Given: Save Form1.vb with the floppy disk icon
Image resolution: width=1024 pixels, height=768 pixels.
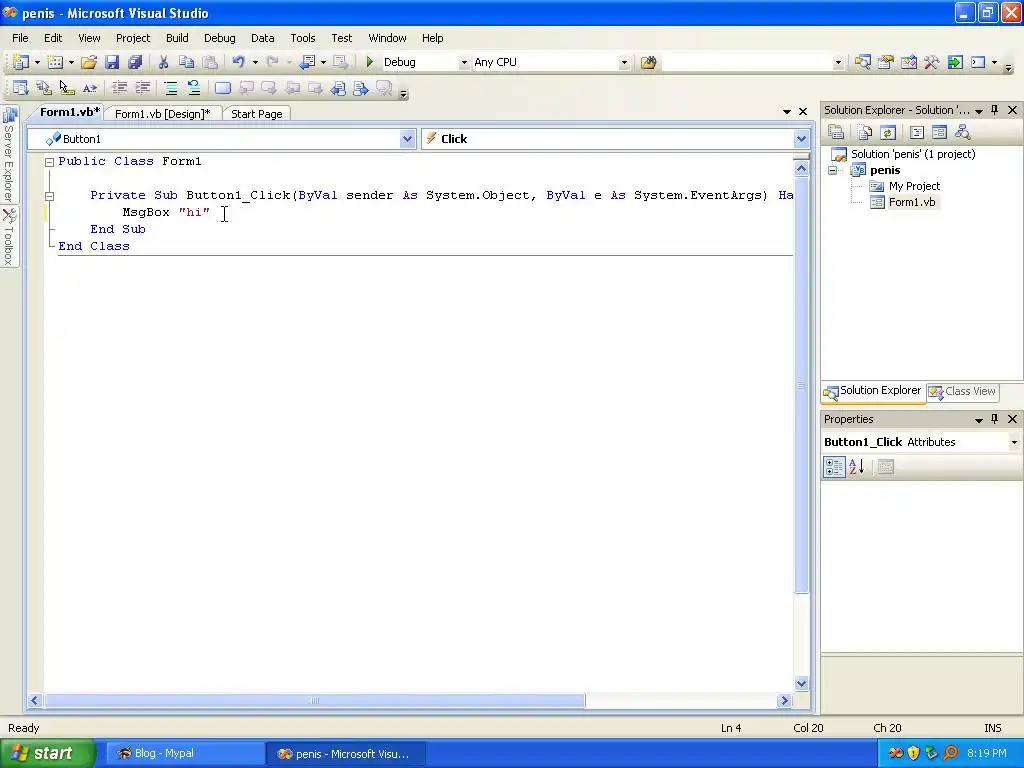Looking at the screenshot, I should (x=112, y=62).
